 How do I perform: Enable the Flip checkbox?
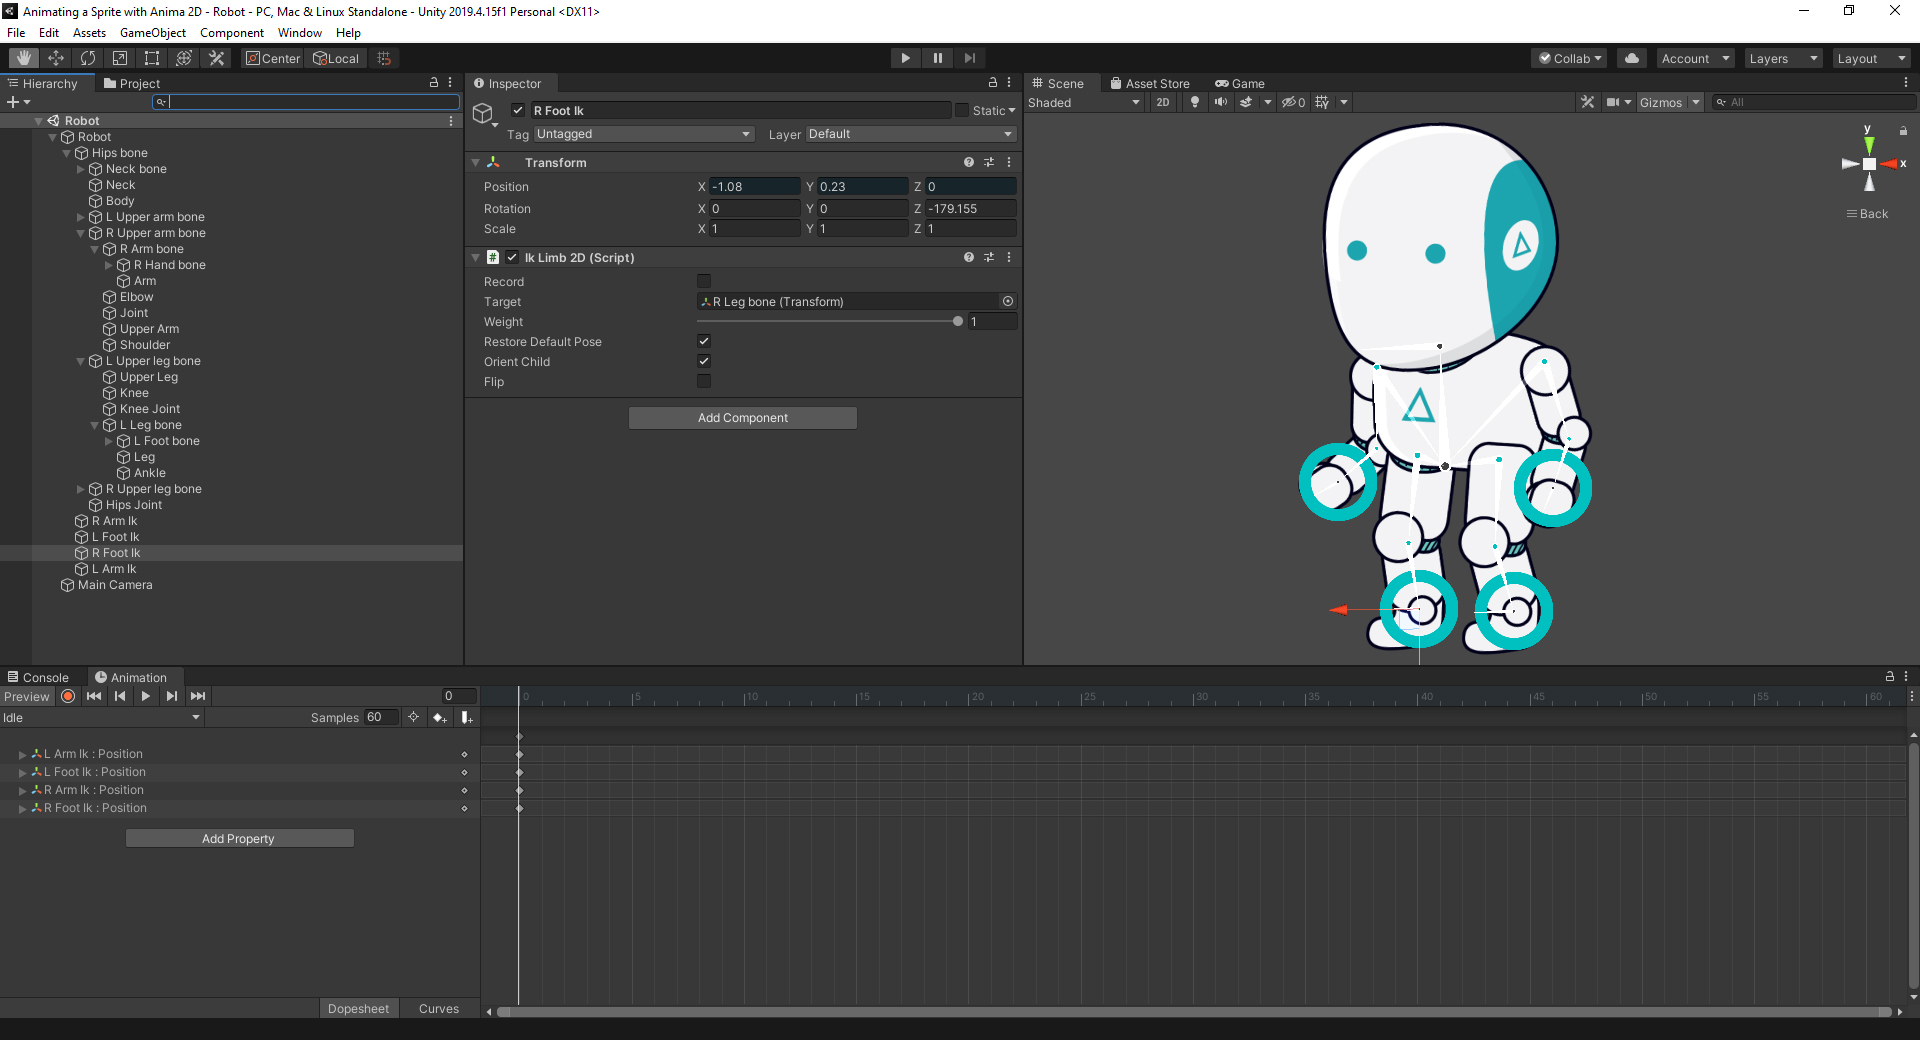tap(704, 381)
